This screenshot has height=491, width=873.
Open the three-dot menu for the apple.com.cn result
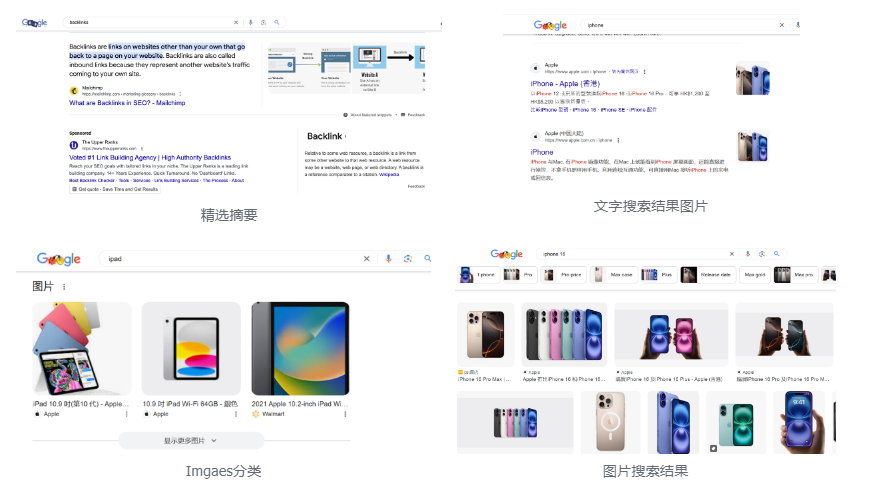tap(618, 140)
